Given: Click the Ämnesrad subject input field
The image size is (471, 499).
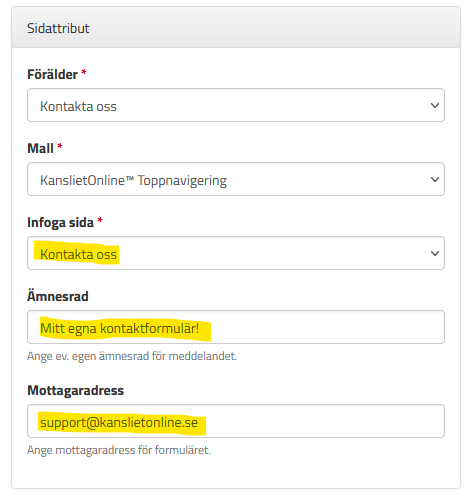Looking at the screenshot, I should pos(236,327).
